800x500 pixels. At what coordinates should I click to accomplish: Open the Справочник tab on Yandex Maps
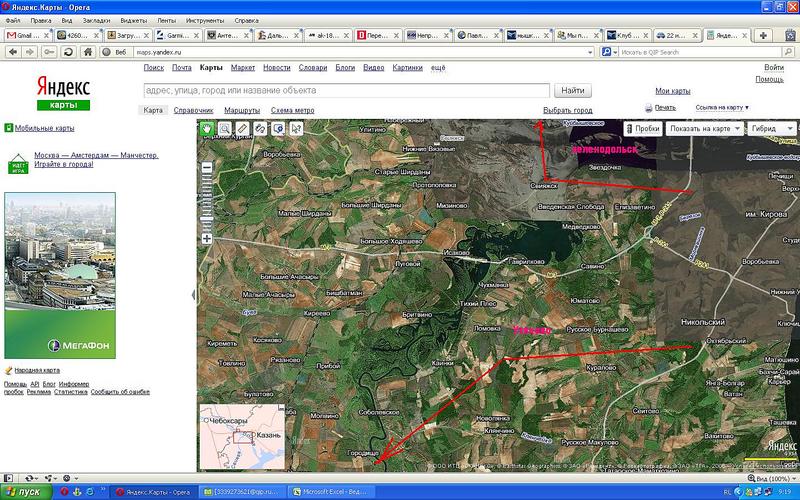coord(193,110)
